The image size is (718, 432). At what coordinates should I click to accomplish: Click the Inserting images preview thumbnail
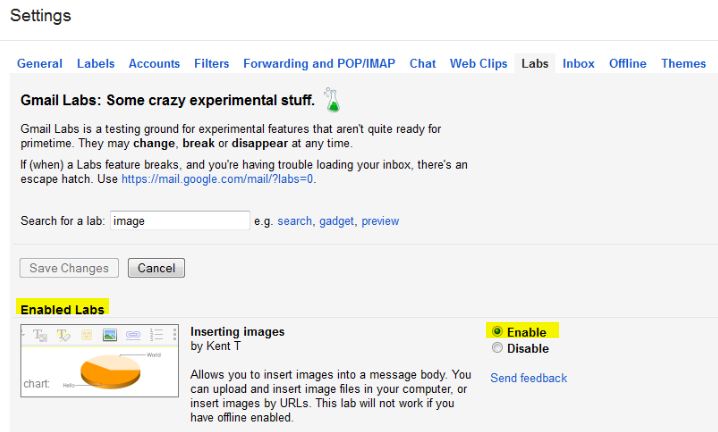[99, 361]
